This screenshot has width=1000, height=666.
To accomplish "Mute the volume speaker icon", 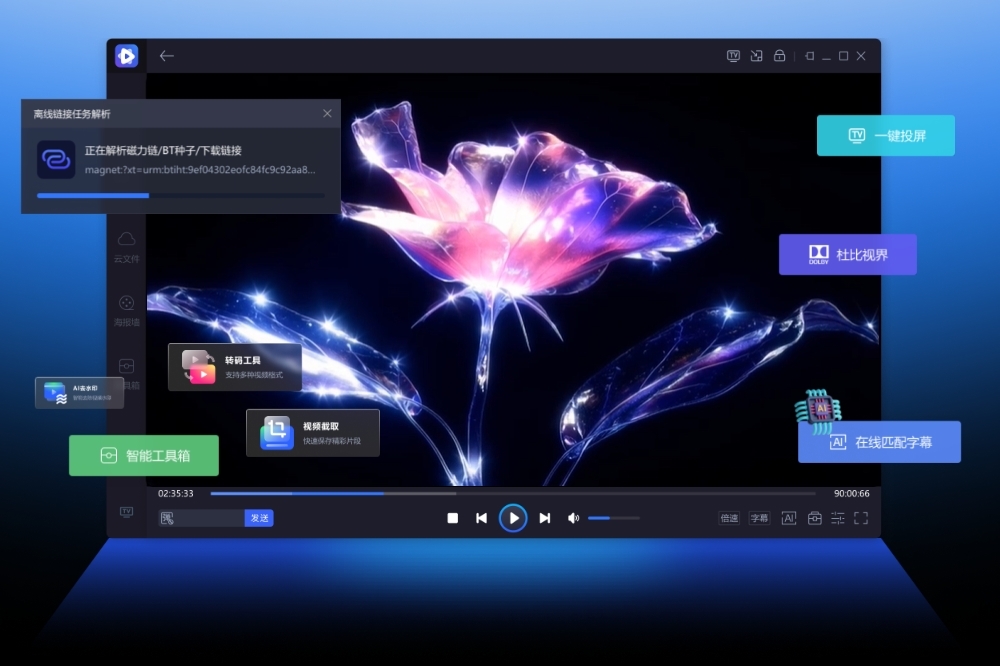I will (573, 518).
